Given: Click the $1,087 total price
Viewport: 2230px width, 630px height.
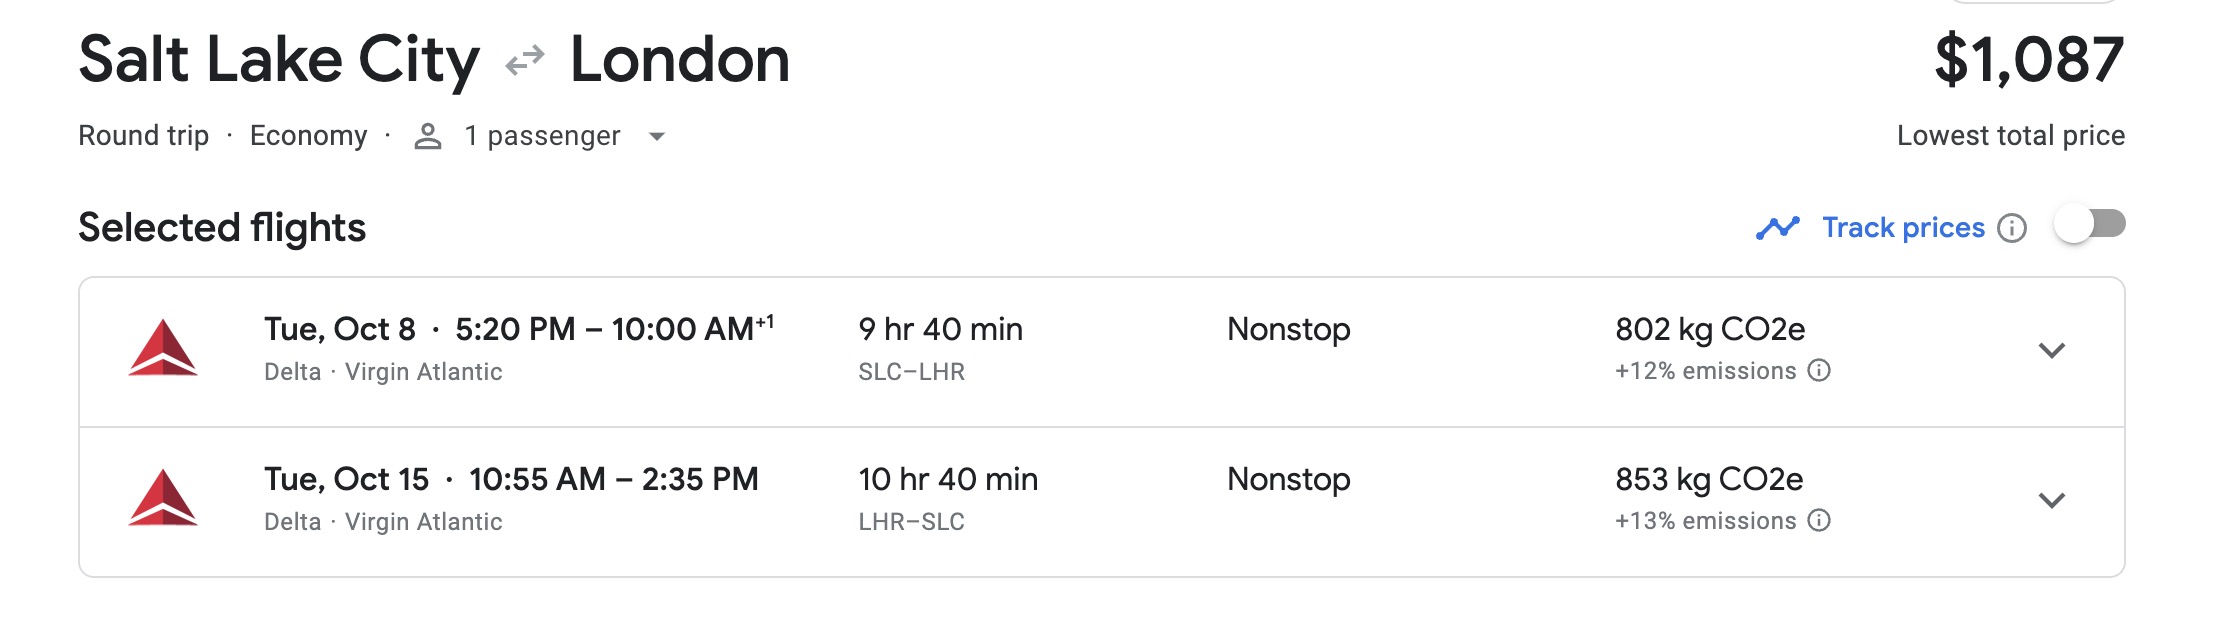Looking at the screenshot, I should click(x=2029, y=60).
